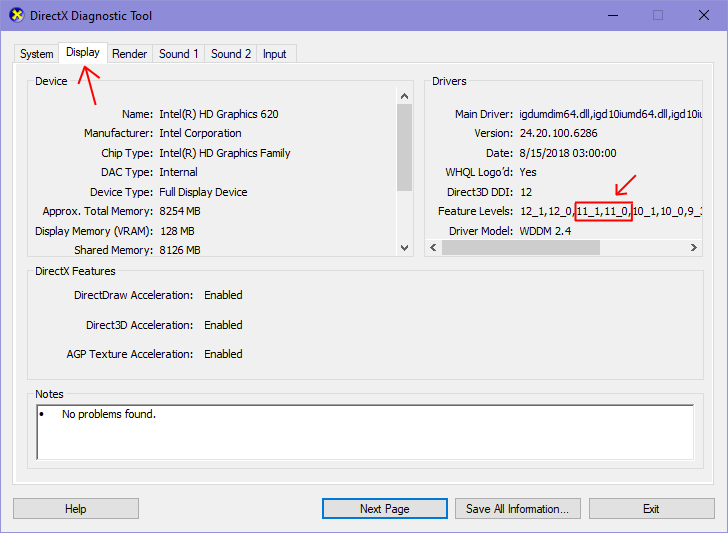728x533 pixels.
Task: Click the WHQL Logo'd 'Yes' value
Action: 528,172
